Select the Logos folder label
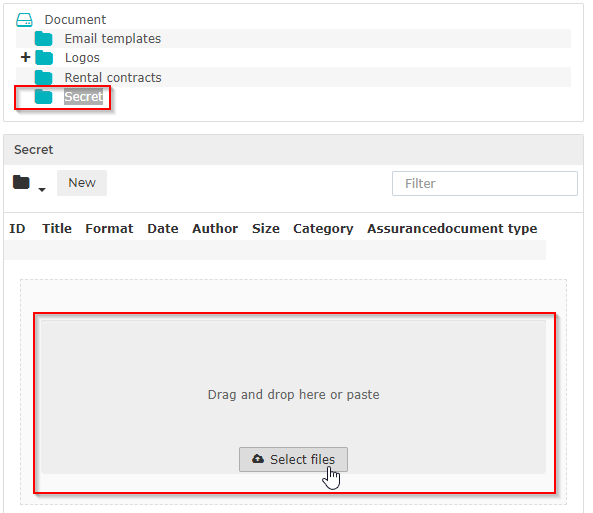The height and width of the screenshot is (513, 593). [x=82, y=58]
